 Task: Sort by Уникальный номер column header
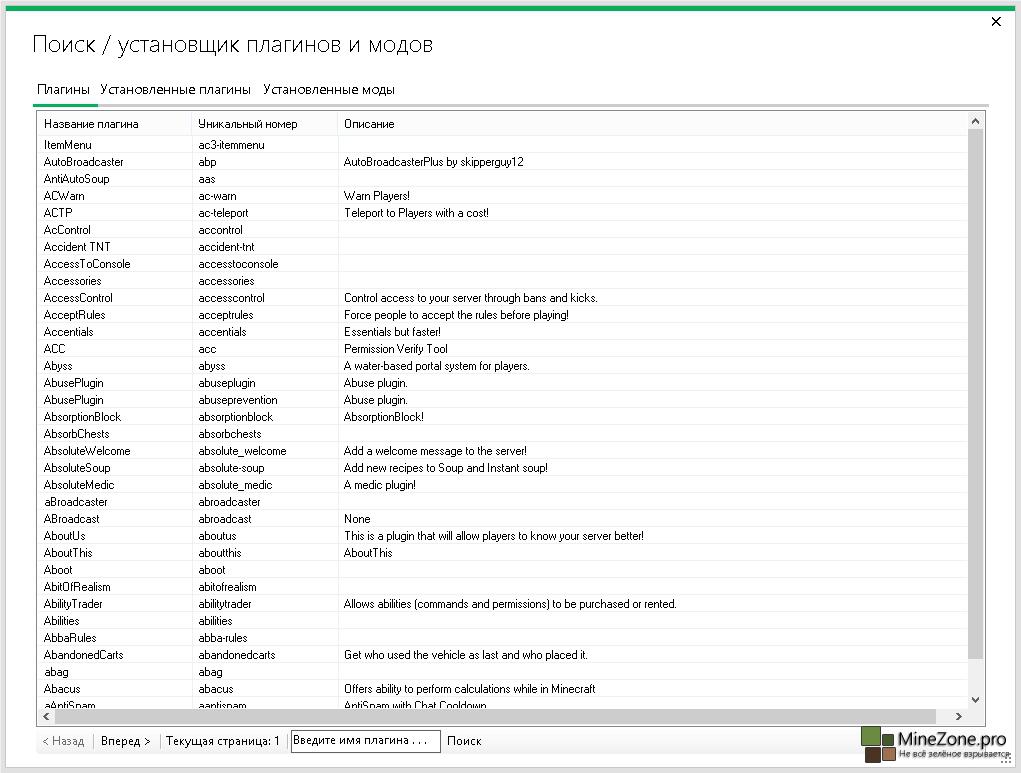click(248, 124)
